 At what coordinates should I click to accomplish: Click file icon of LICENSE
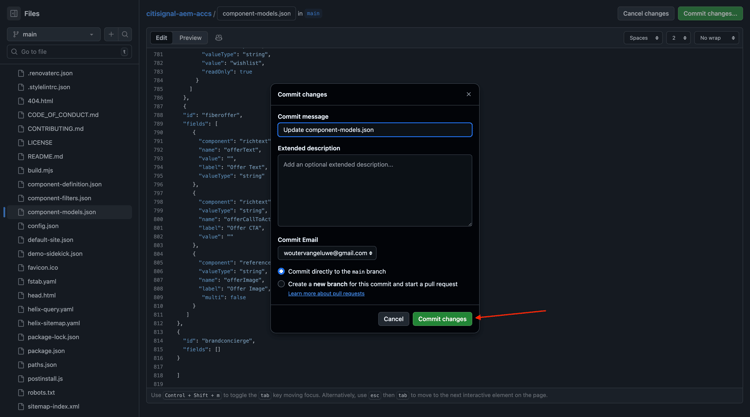coord(21,143)
